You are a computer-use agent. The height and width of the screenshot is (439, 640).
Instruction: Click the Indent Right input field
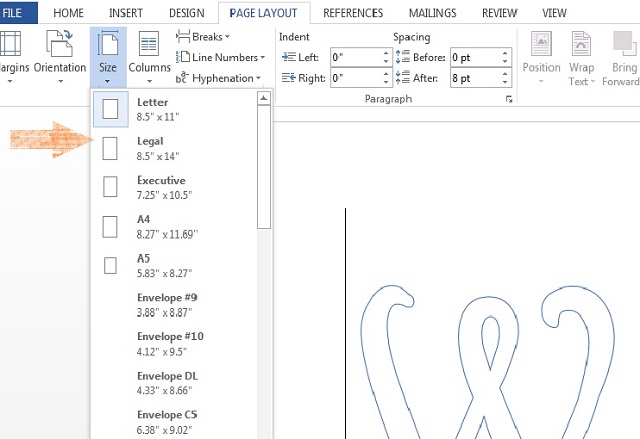[x=356, y=78]
